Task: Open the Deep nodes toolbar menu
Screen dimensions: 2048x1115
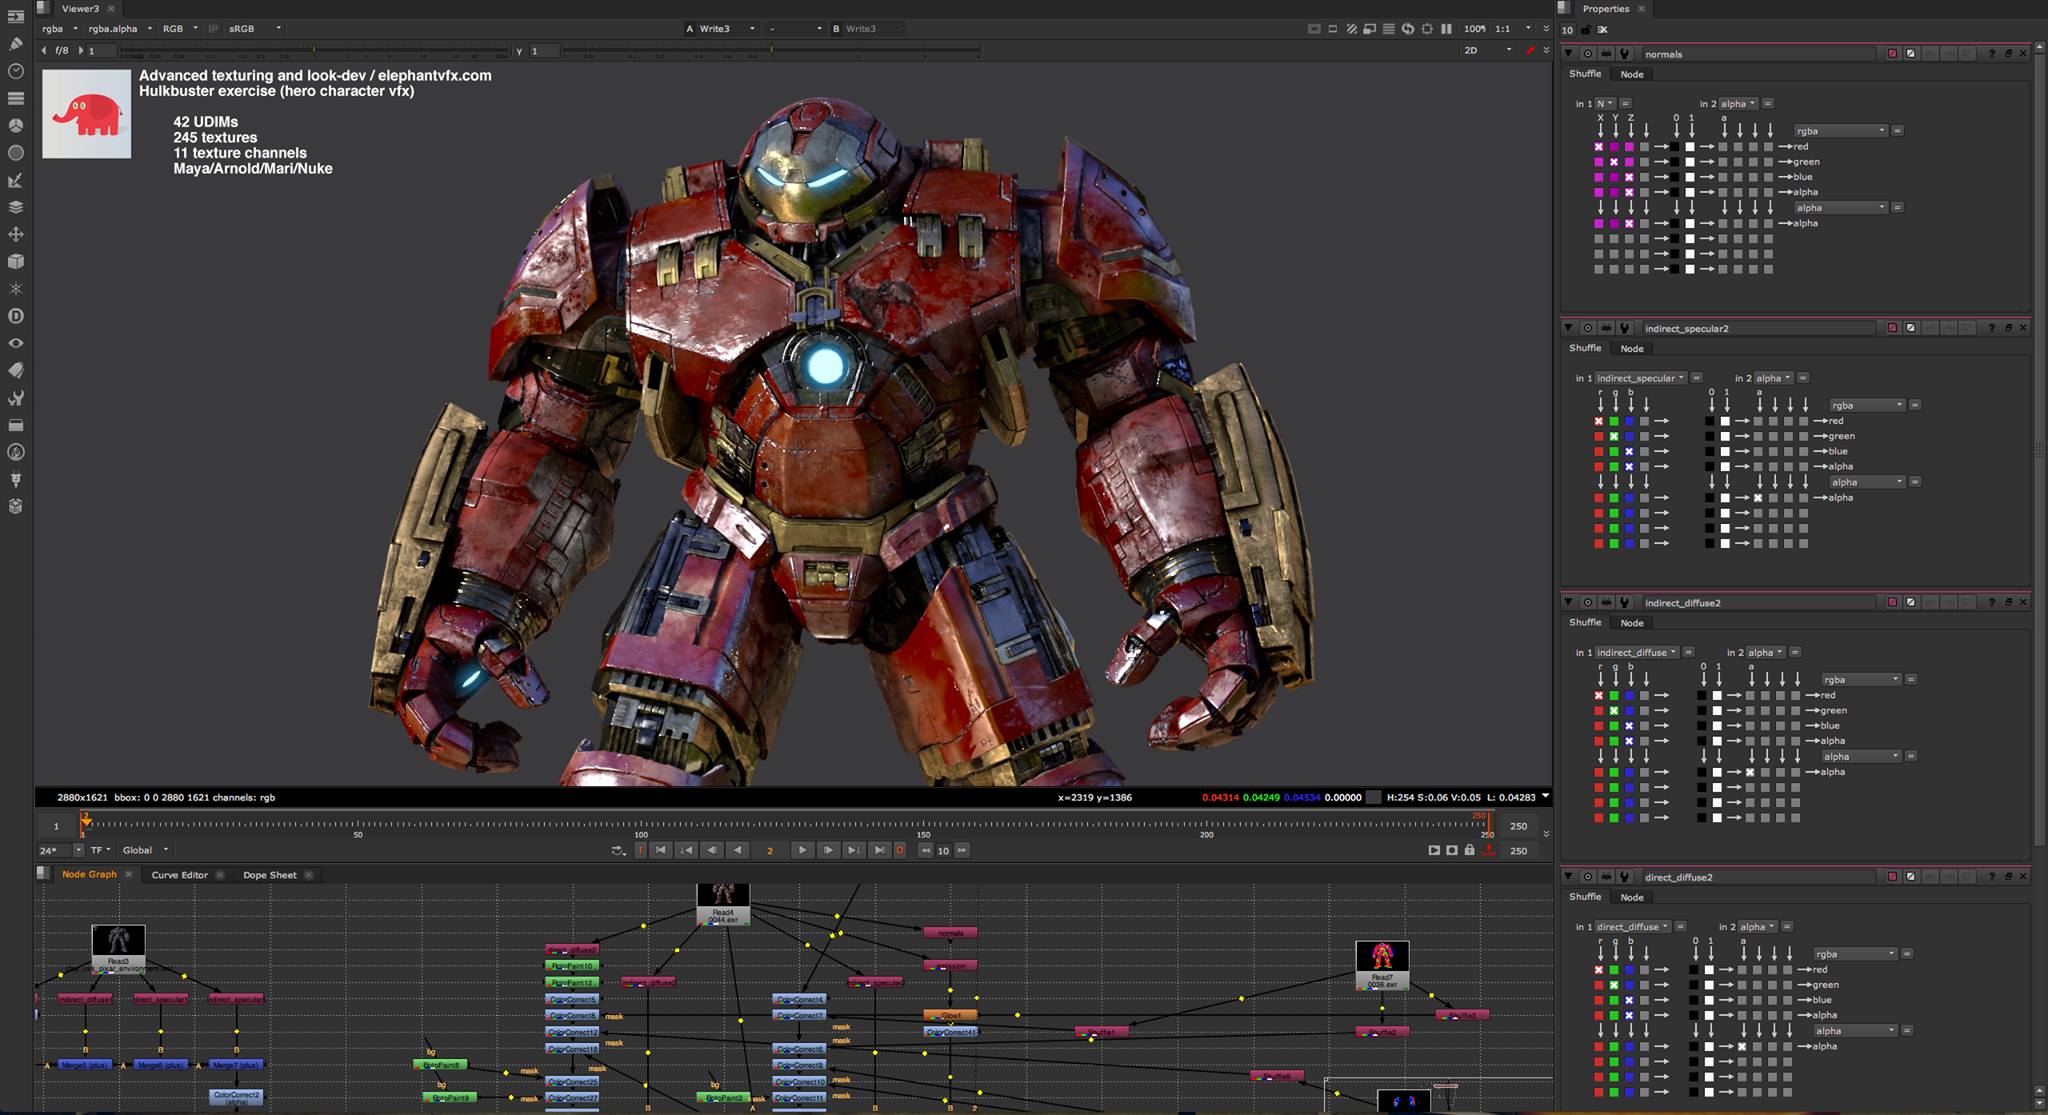Action: 15,316
